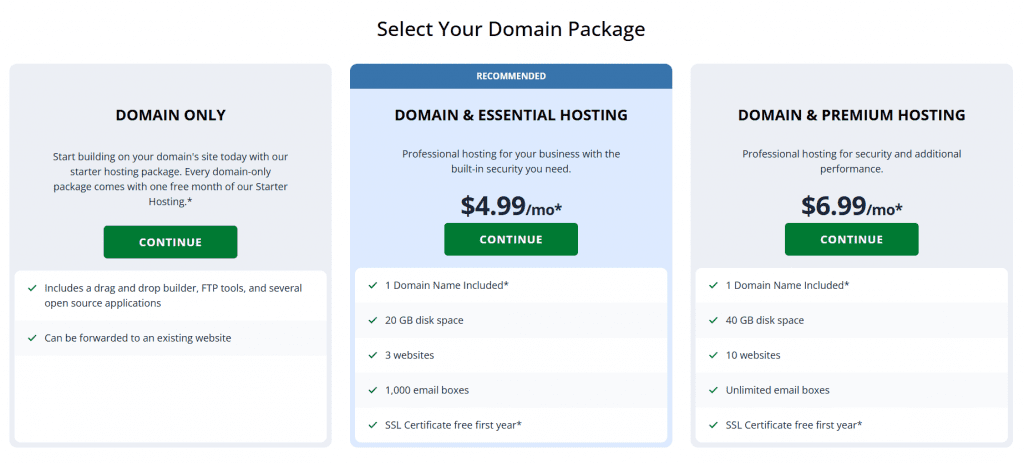
Task: Click the Domain Only heading
Action: 170,116
